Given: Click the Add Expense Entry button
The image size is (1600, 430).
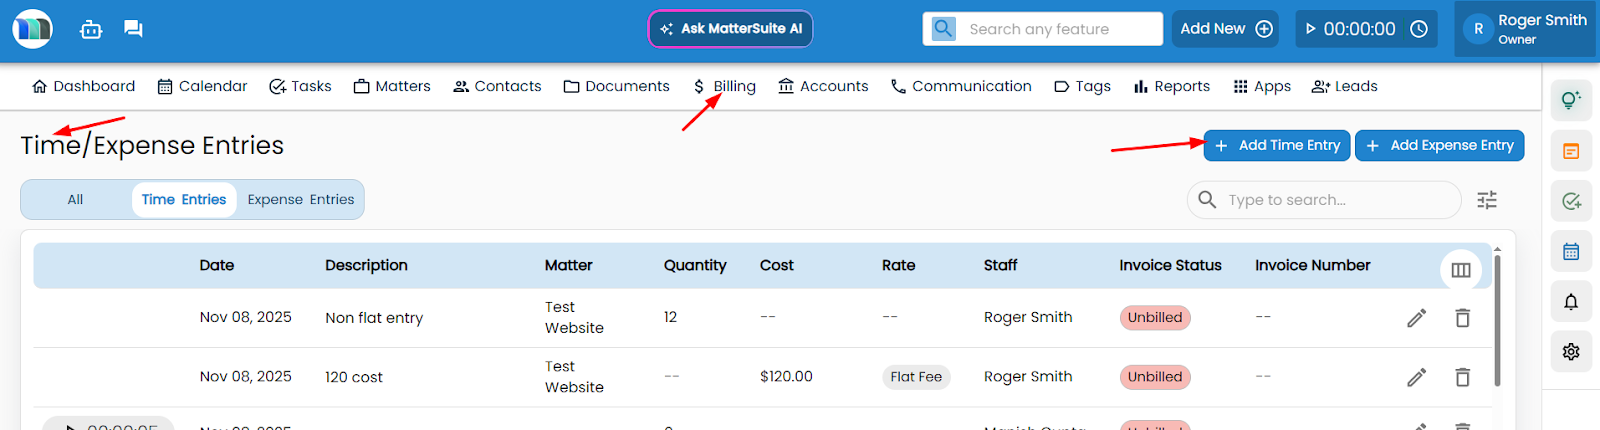Looking at the screenshot, I should point(1439,145).
